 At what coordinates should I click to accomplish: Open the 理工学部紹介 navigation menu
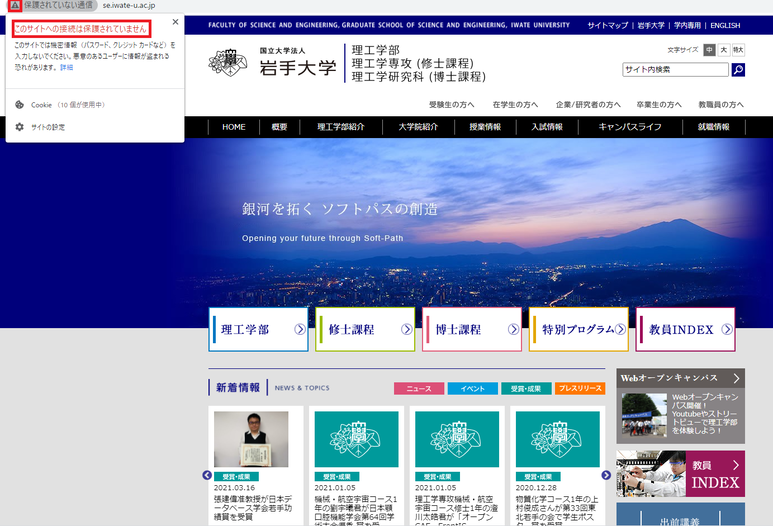(x=341, y=127)
